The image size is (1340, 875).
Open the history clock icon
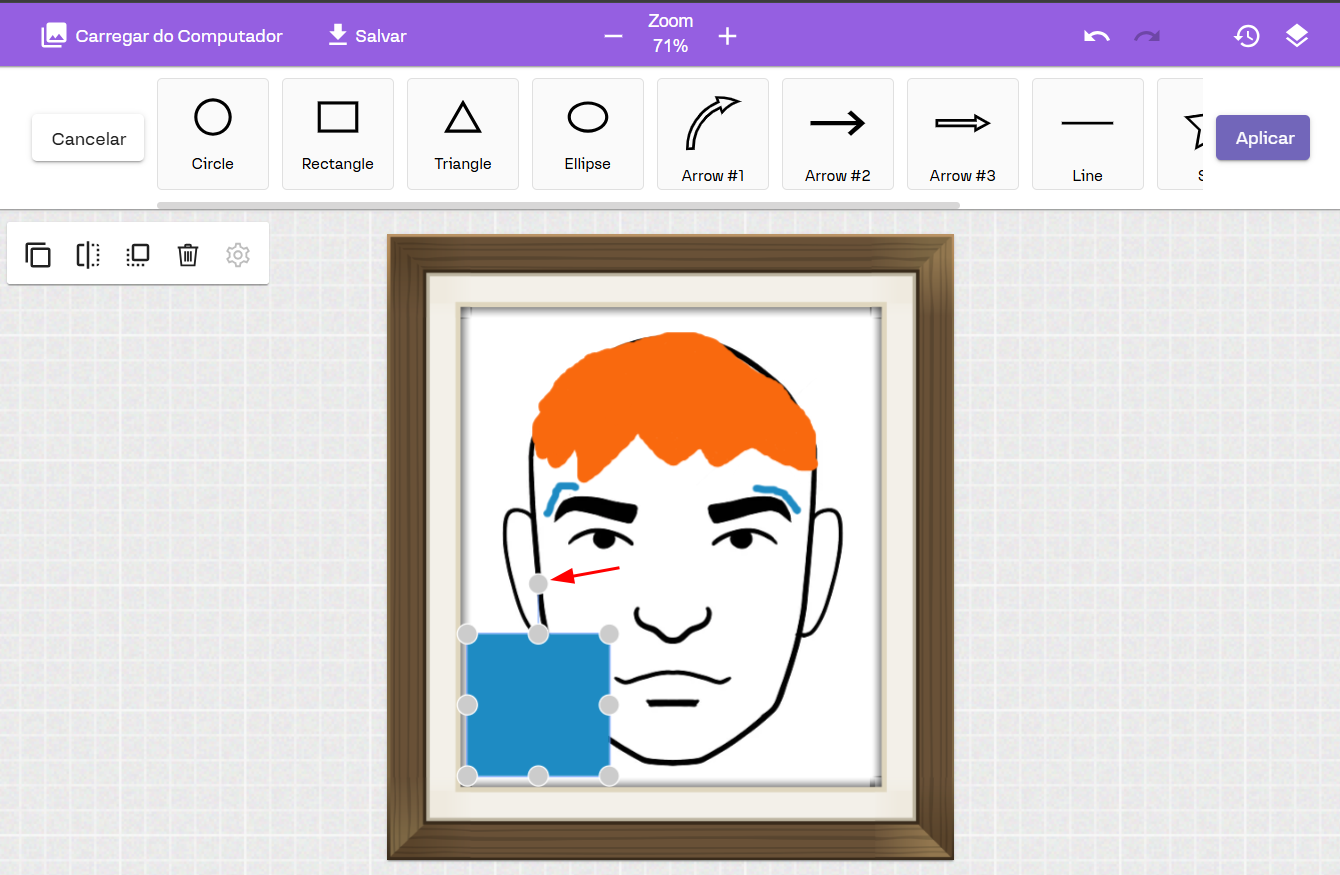coord(1246,37)
